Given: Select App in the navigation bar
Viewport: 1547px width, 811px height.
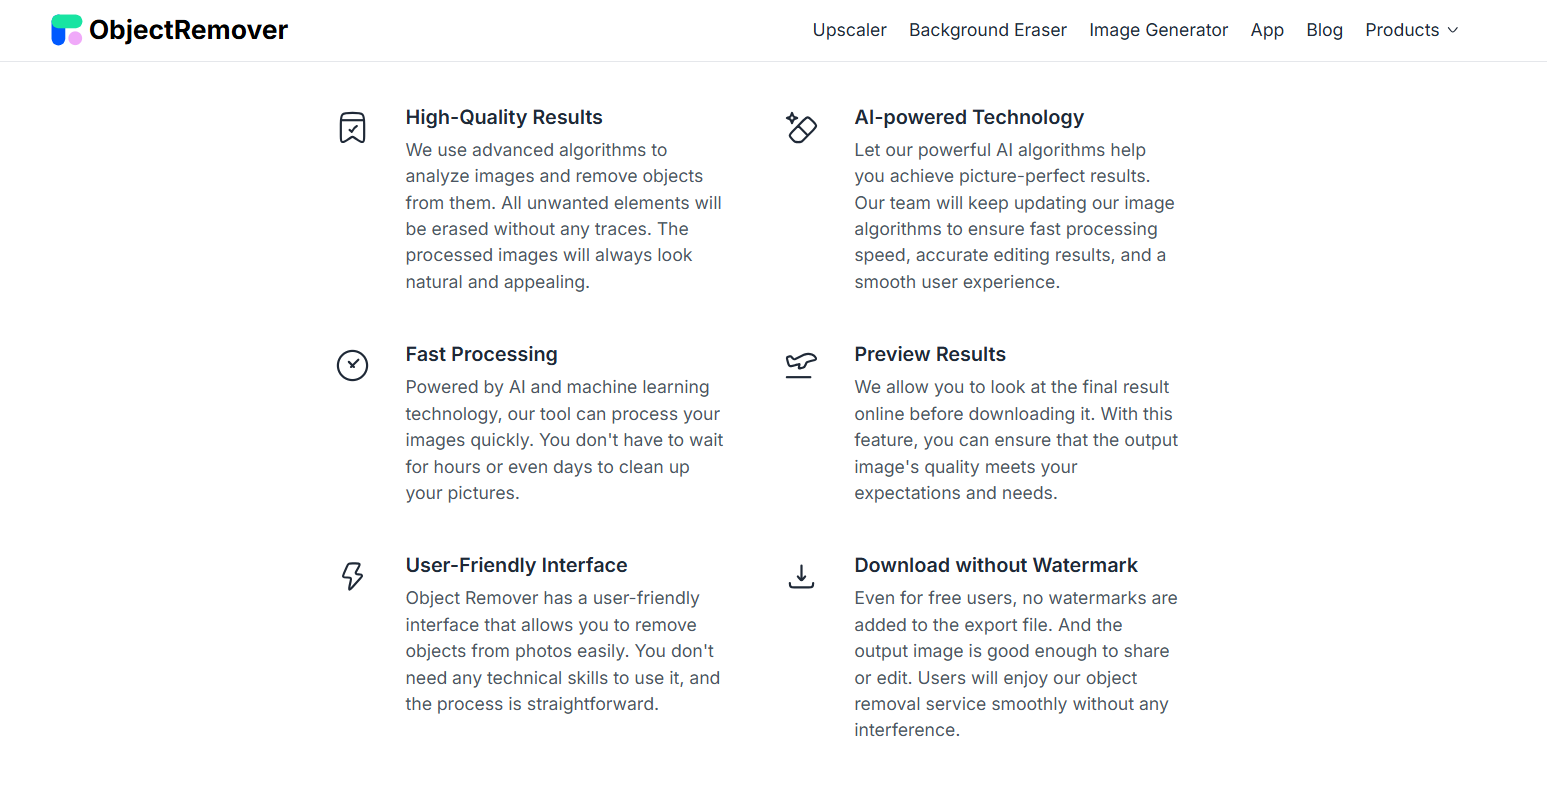Looking at the screenshot, I should point(1267,30).
